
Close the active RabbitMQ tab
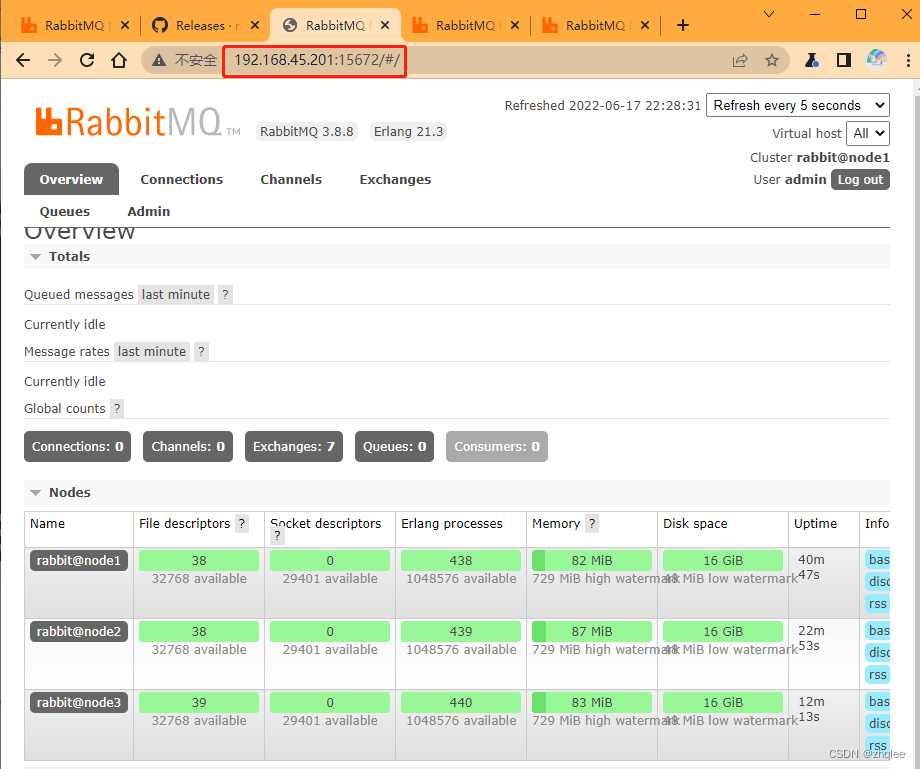pos(385,25)
